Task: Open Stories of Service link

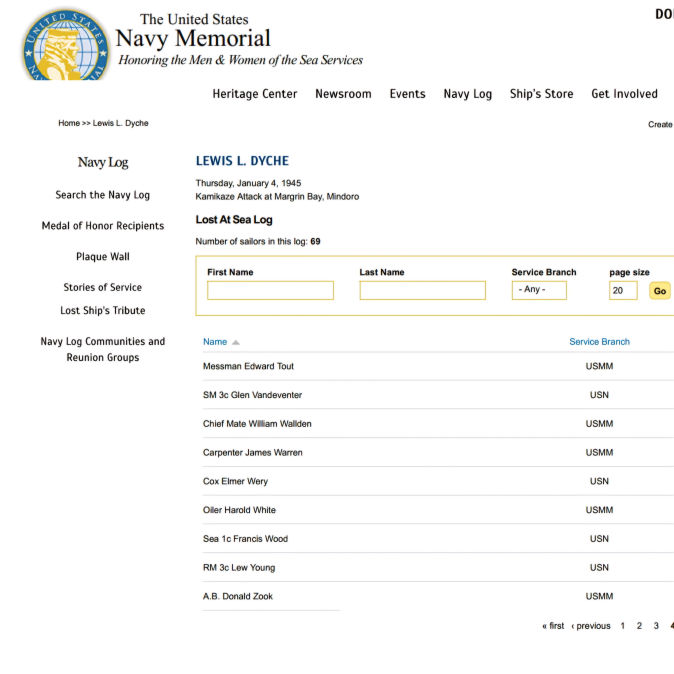Action: [102, 287]
